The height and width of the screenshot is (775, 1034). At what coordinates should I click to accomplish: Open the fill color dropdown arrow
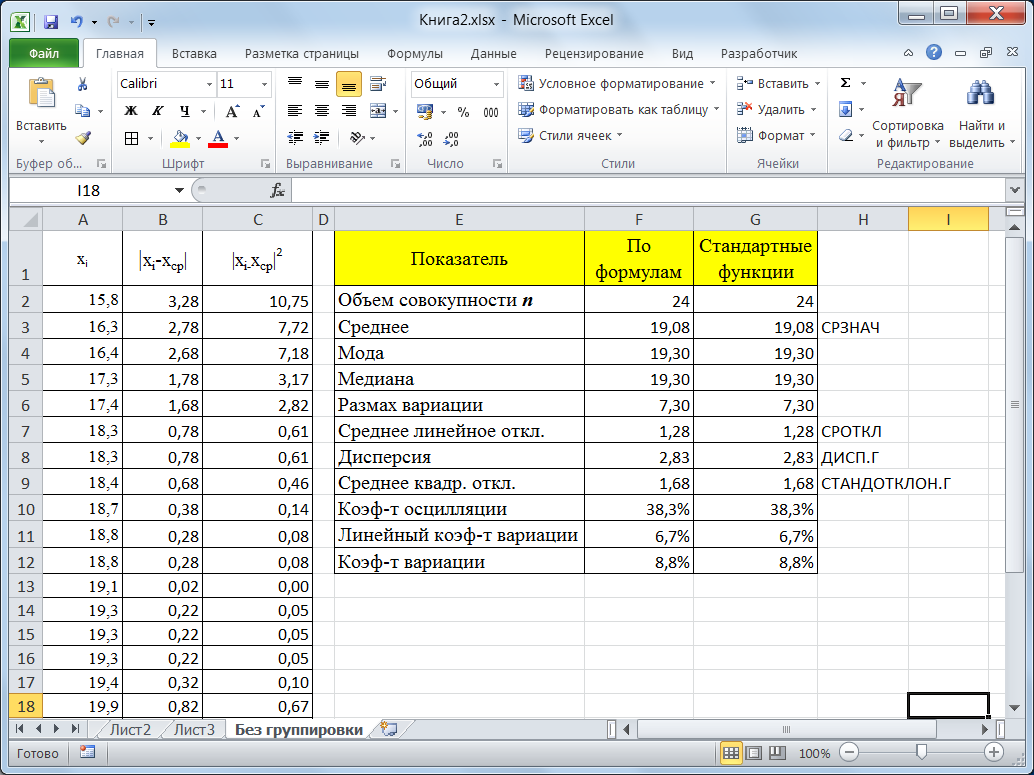(198, 139)
